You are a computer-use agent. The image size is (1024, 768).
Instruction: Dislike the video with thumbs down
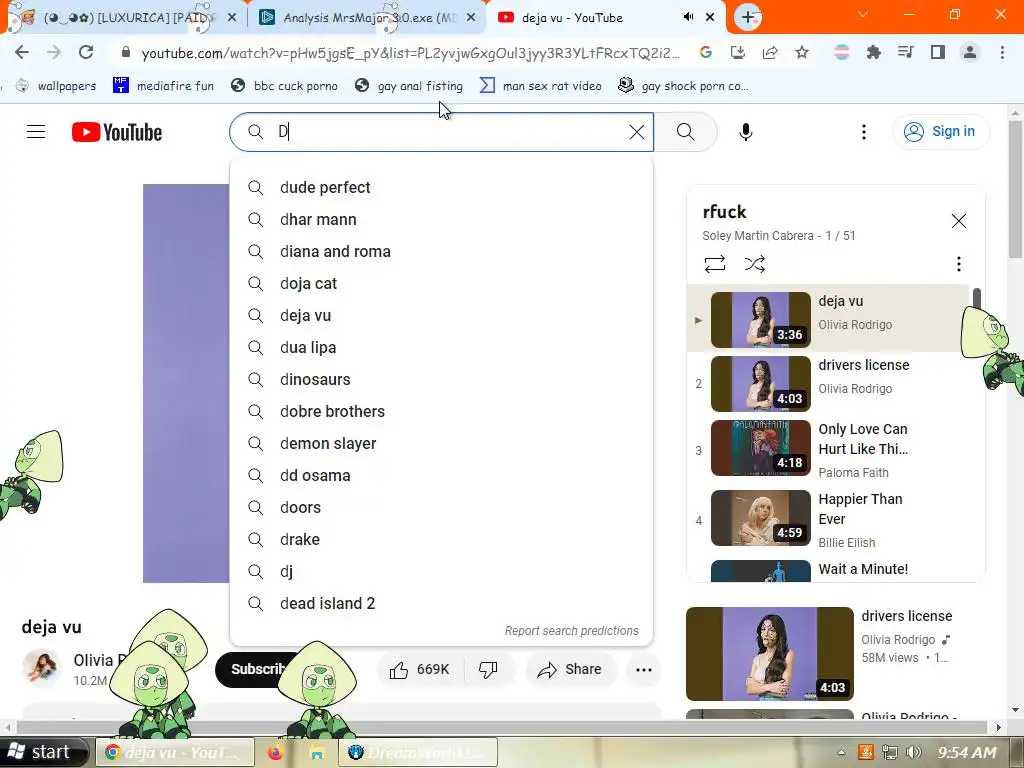pyautogui.click(x=488, y=669)
